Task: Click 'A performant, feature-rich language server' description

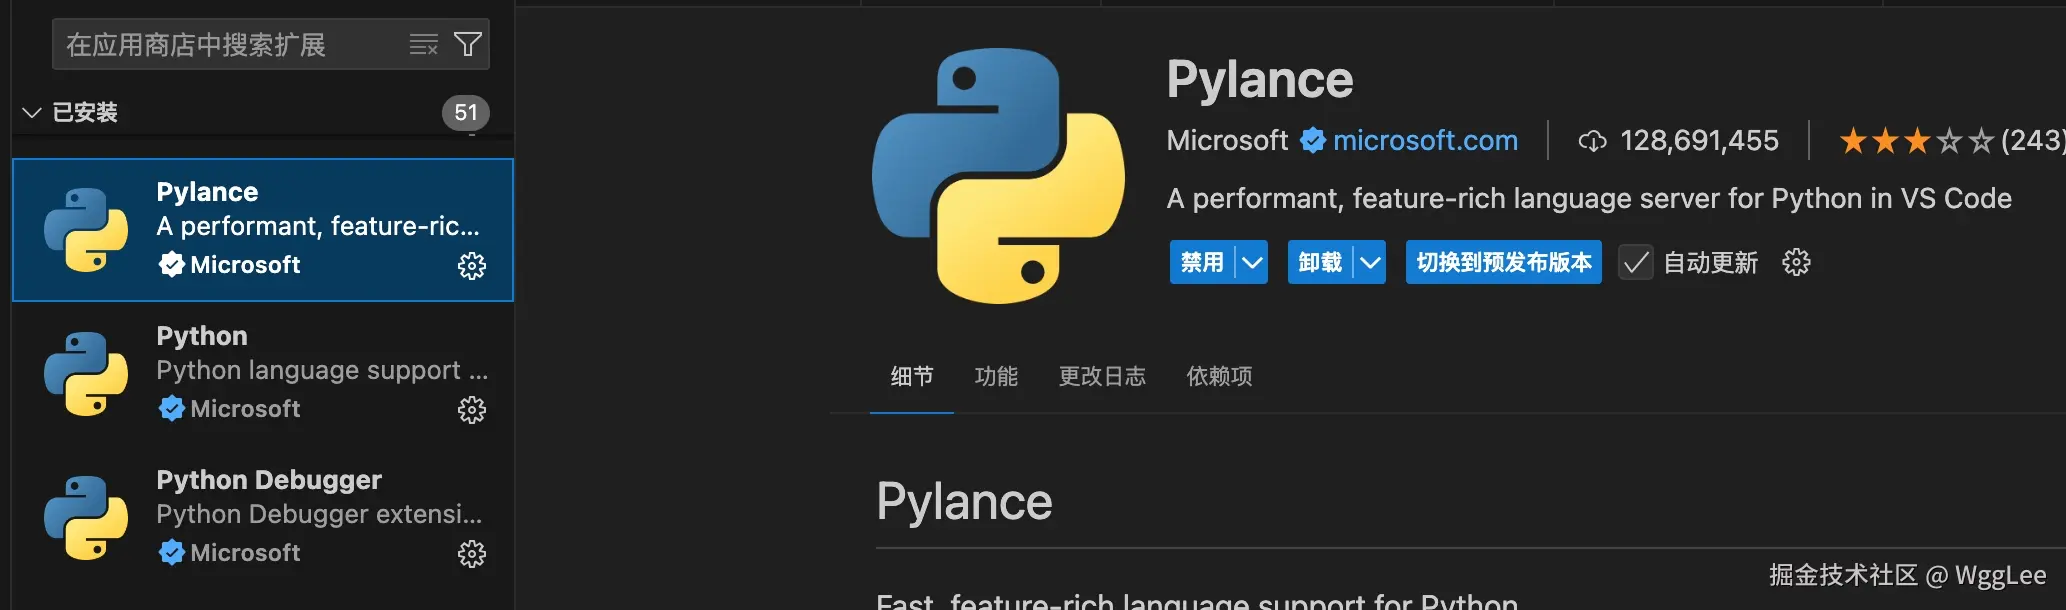Action: click(x=1589, y=198)
